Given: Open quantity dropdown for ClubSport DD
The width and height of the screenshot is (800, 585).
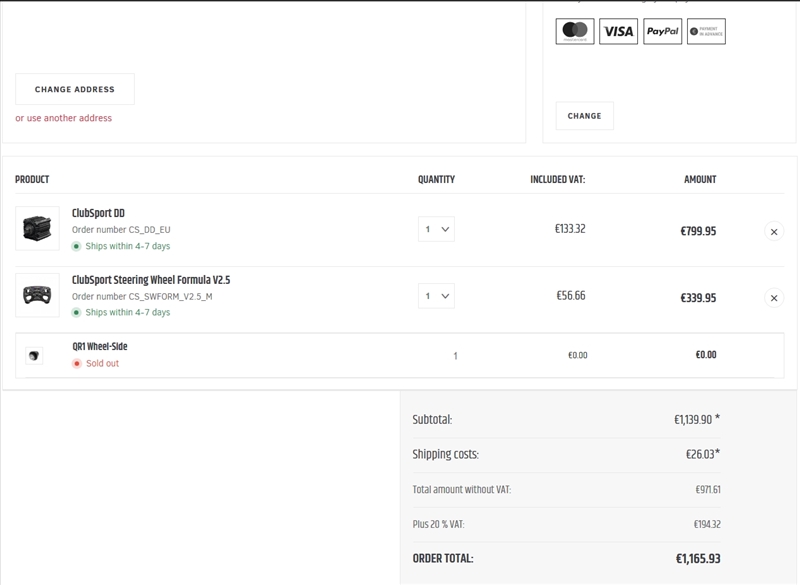Looking at the screenshot, I should coord(437,229).
